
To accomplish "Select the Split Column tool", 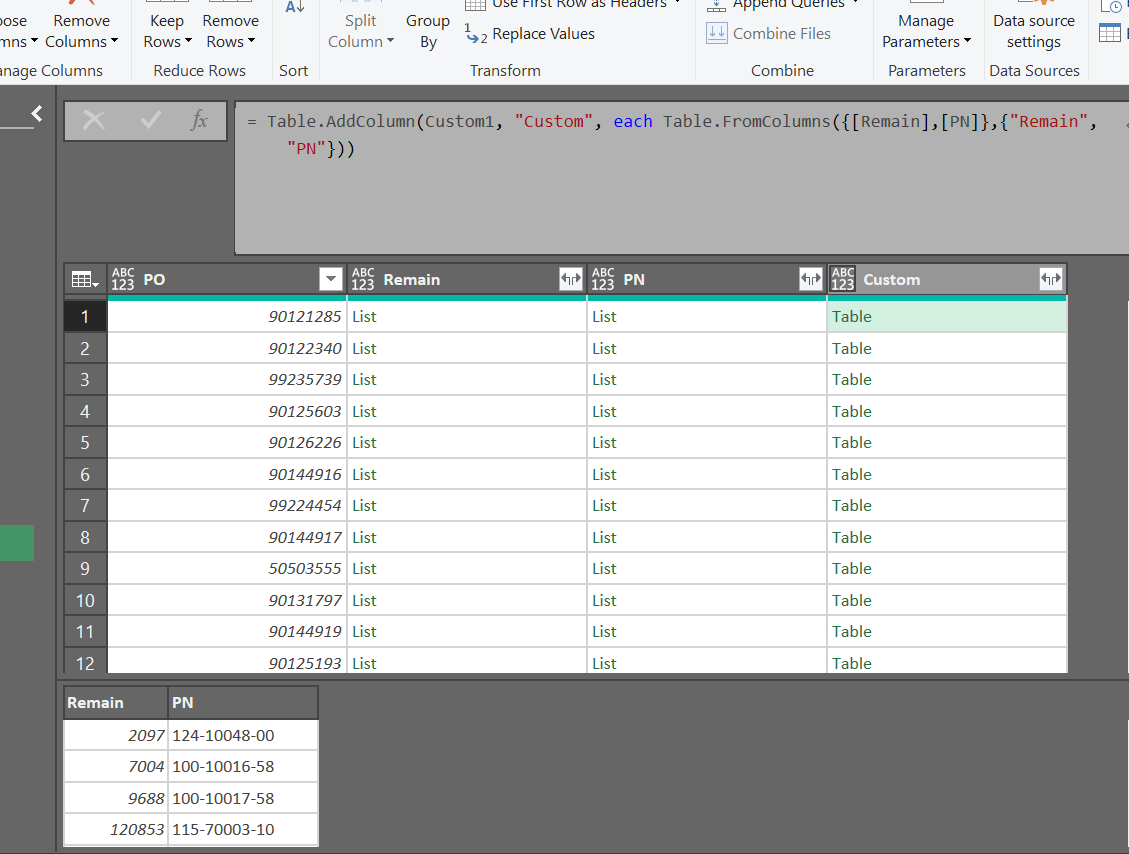I will coord(361,31).
